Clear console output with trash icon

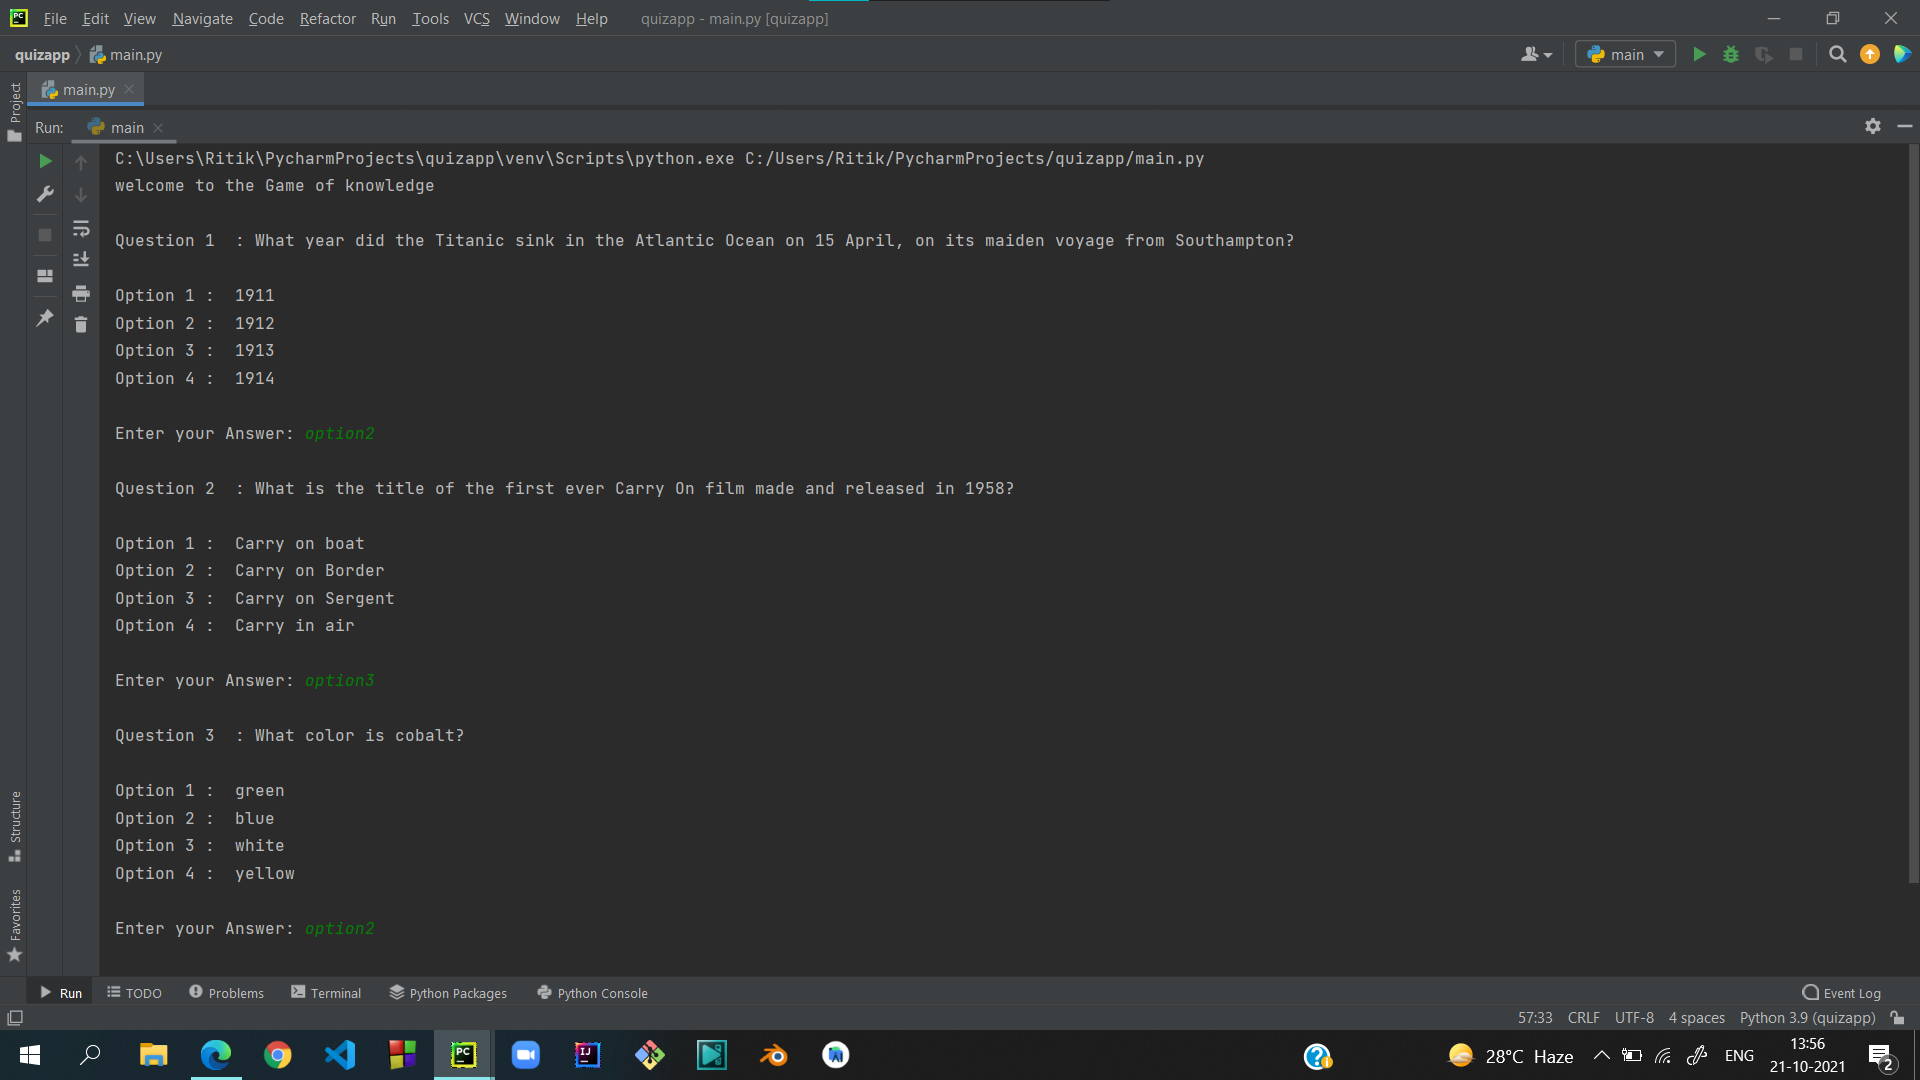pos(81,325)
